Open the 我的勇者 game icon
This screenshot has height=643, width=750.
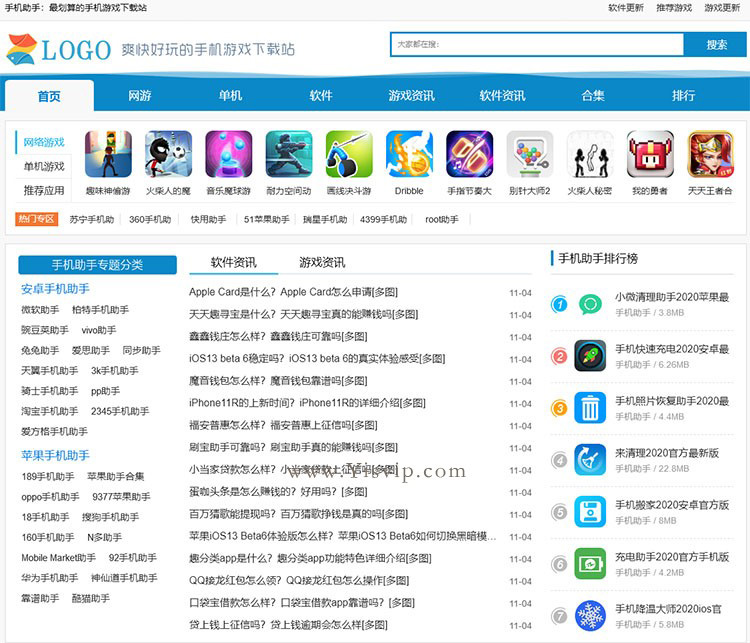coord(650,155)
